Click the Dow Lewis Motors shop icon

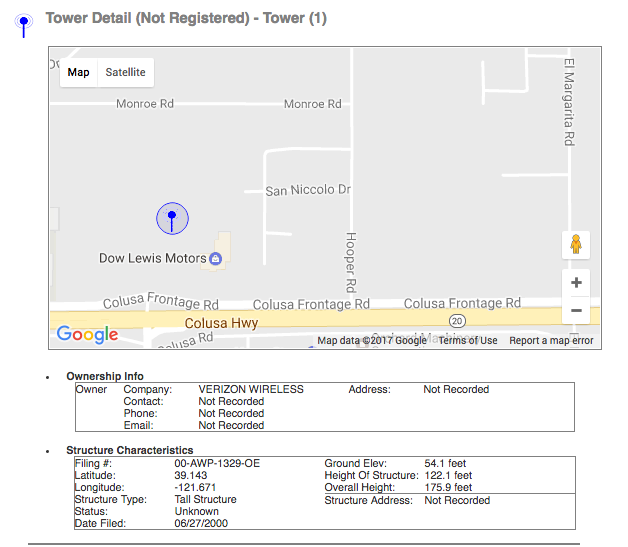tap(214, 258)
